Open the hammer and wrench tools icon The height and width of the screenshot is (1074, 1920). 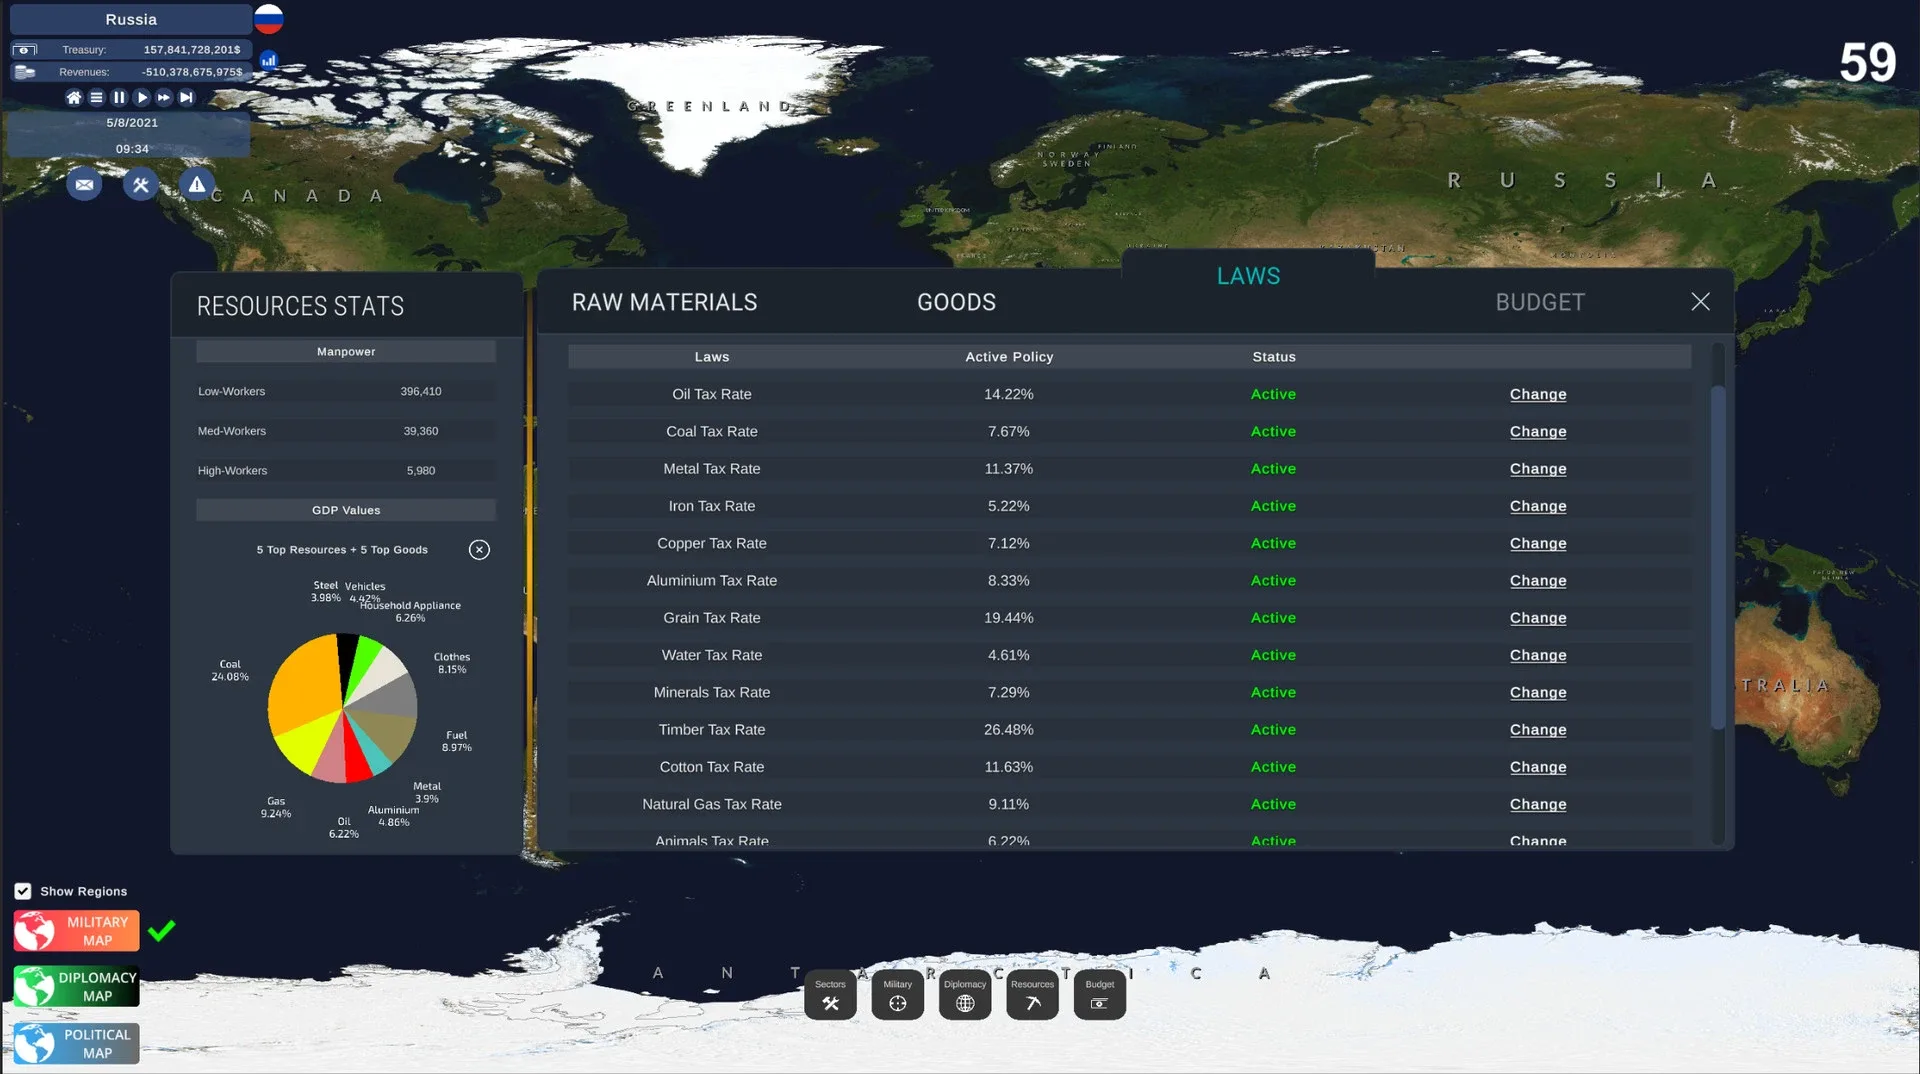pyautogui.click(x=140, y=185)
